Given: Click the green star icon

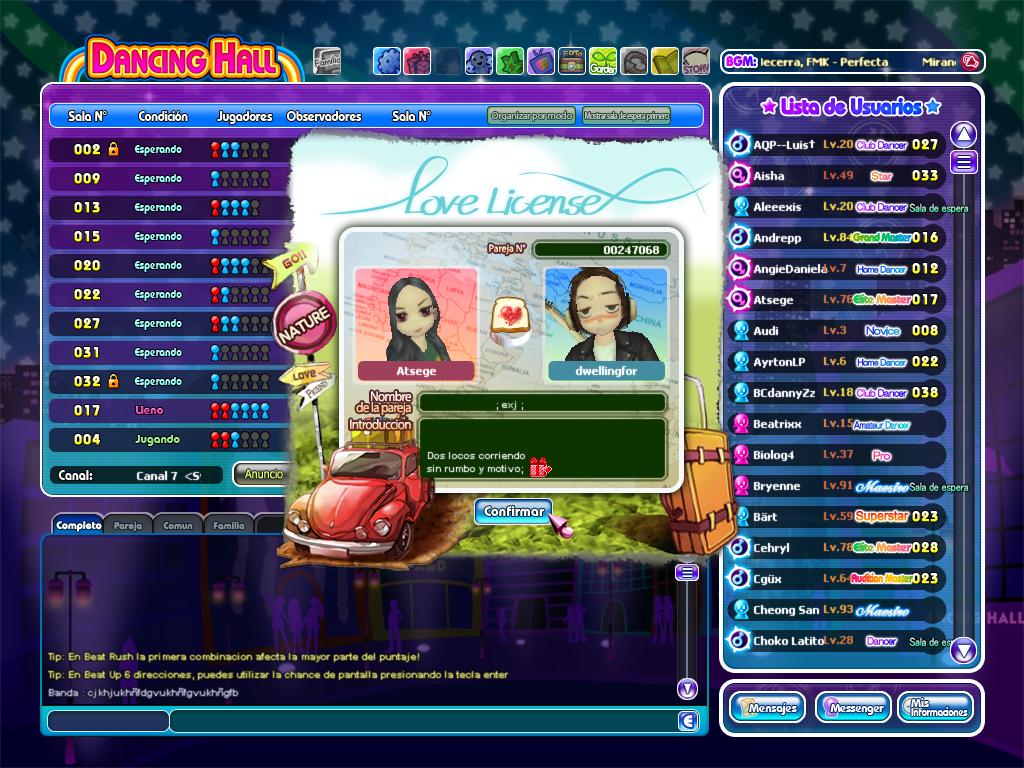Looking at the screenshot, I should click(509, 61).
